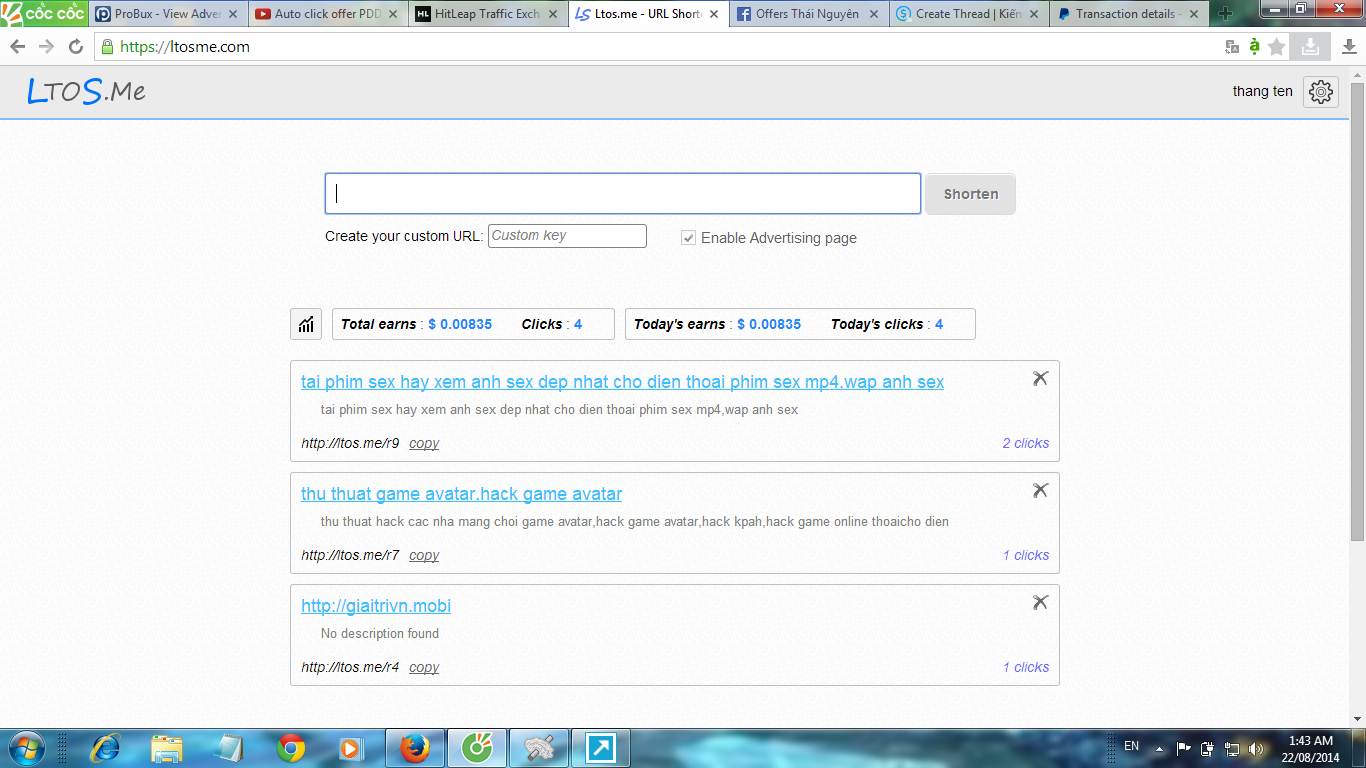The height and width of the screenshot is (768, 1366).
Task: Open the Cốc Cốc browser menu
Action: click(x=44, y=13)
